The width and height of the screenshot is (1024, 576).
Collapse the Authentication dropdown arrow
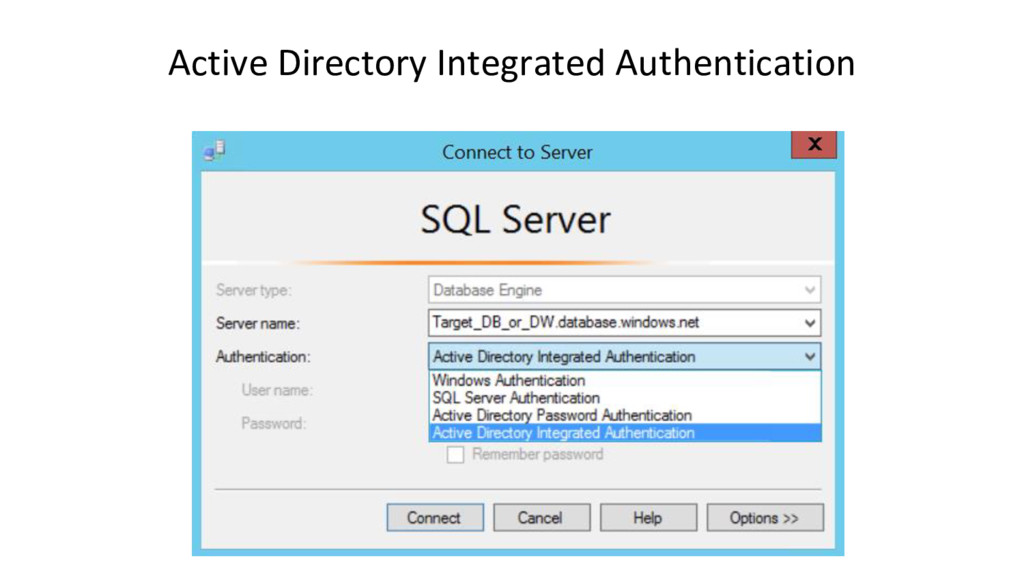click(810, 357)
